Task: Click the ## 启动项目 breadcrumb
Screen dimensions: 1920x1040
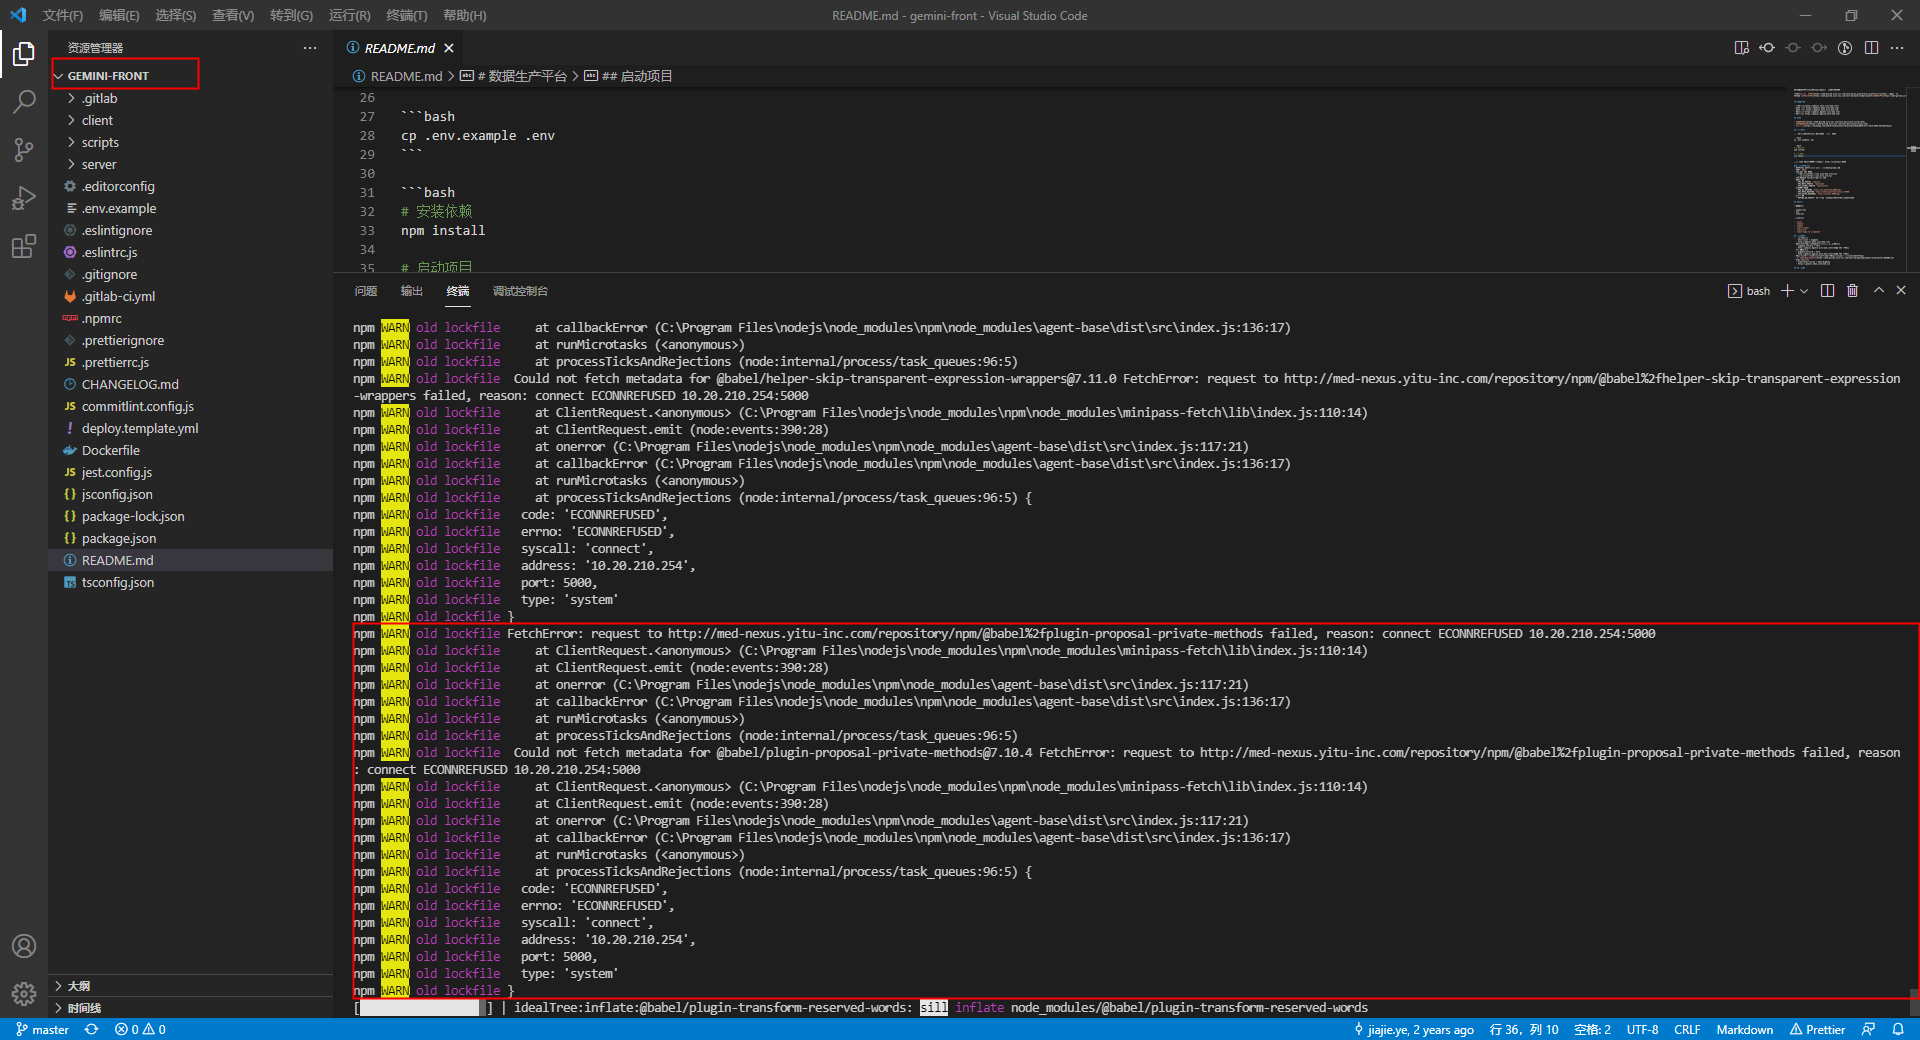Action: pyautogui.click(x=629, y=76)
